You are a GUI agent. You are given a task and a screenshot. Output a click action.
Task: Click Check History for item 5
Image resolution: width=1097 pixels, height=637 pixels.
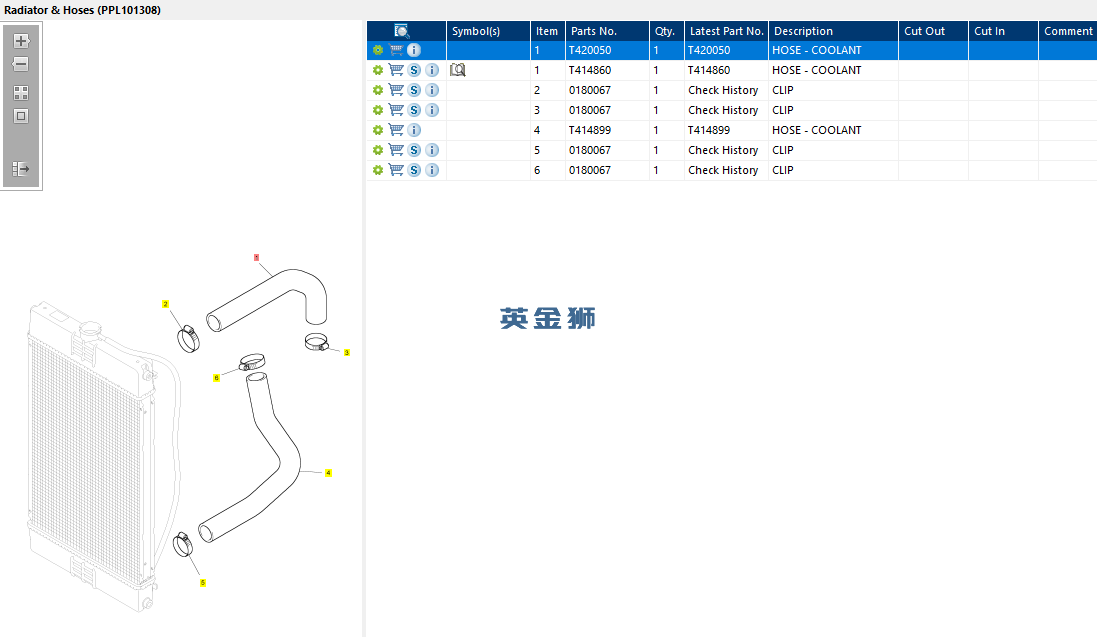723,150
